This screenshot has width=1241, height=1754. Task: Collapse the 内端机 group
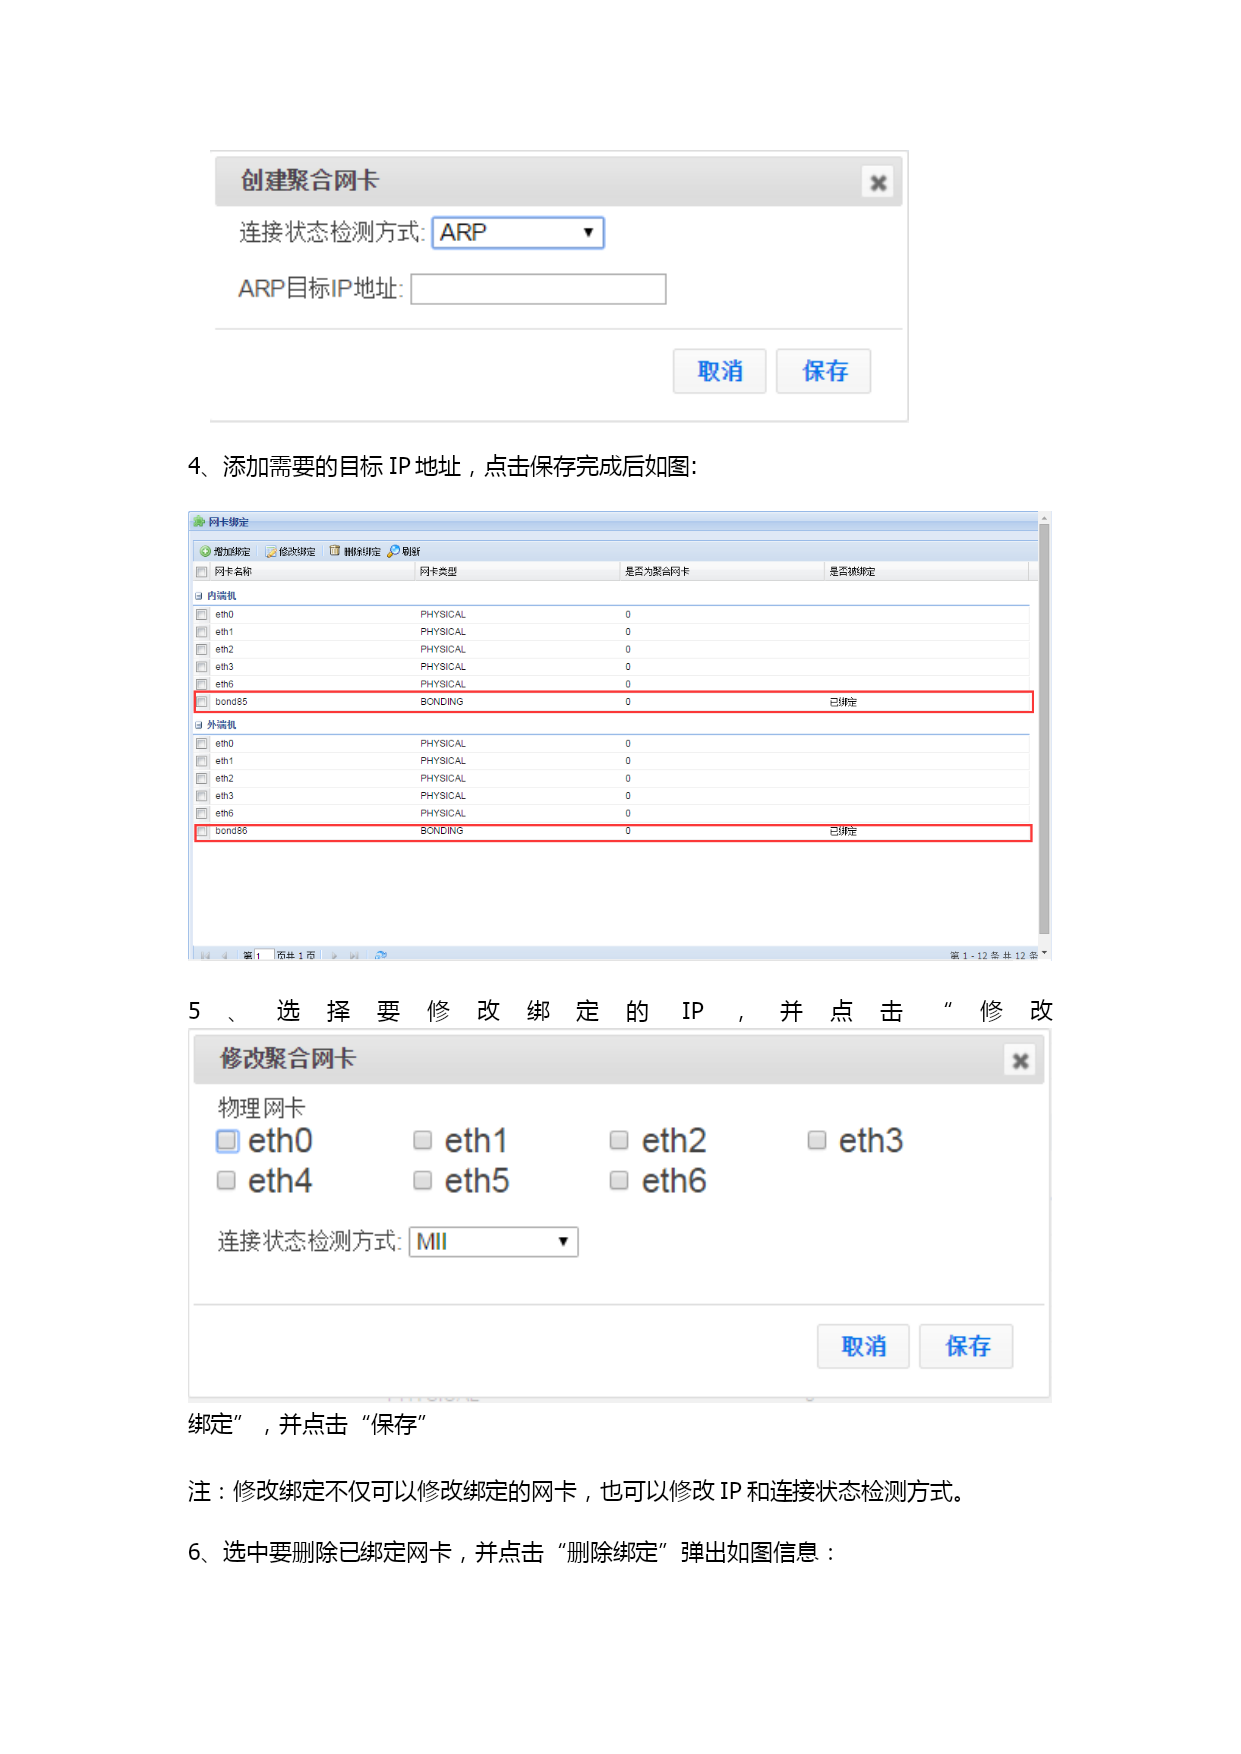[198, 596]
